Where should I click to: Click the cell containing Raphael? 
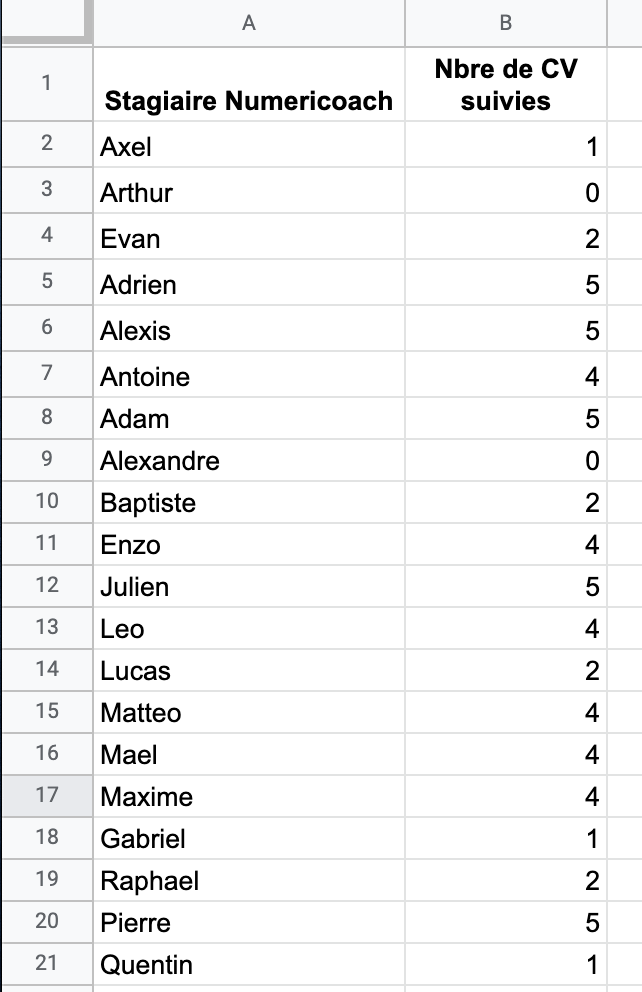[x=249, y=880]
